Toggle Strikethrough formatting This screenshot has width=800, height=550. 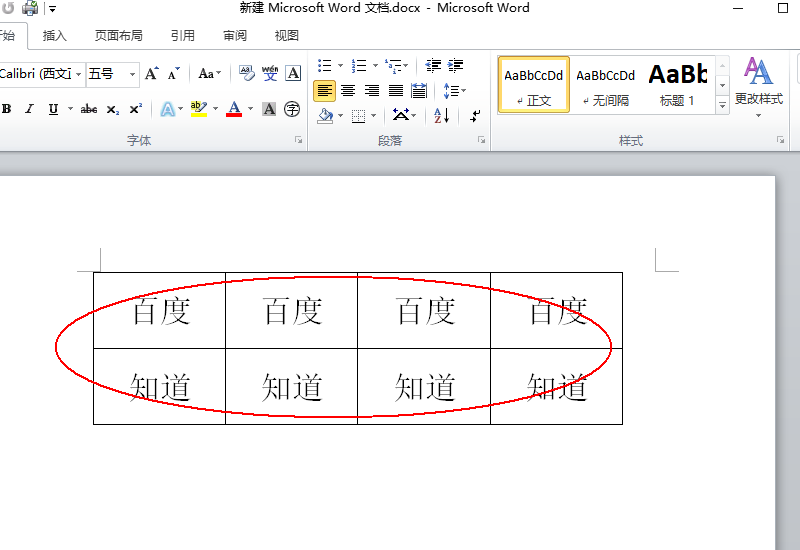pos(89,109)
